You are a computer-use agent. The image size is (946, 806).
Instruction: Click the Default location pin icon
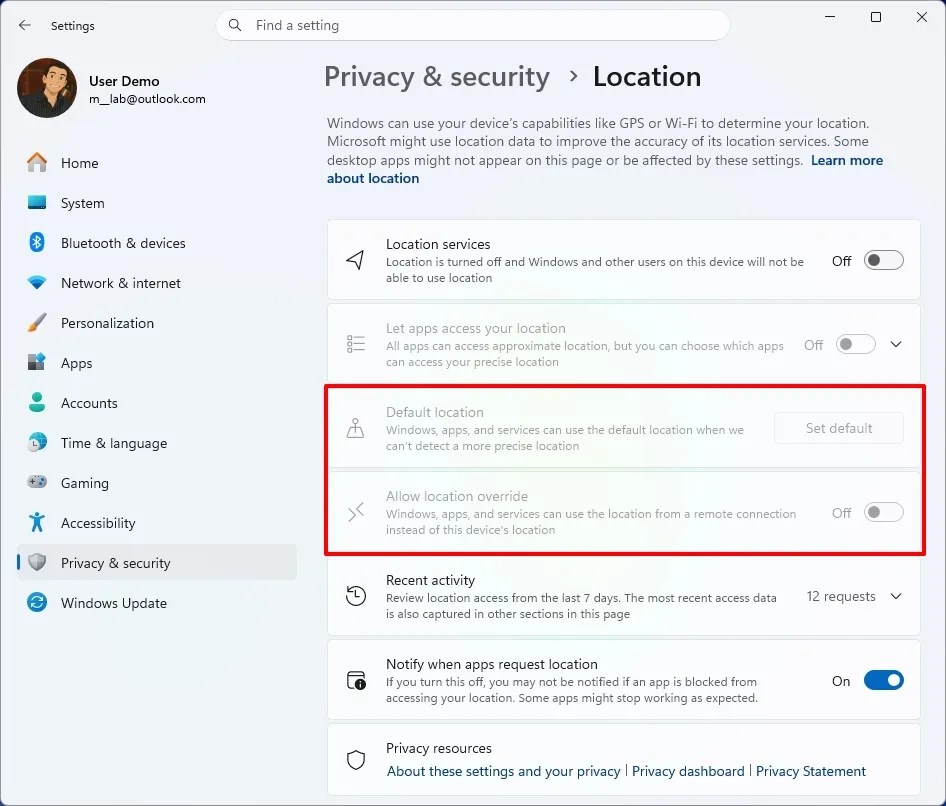tap(355, 428)
